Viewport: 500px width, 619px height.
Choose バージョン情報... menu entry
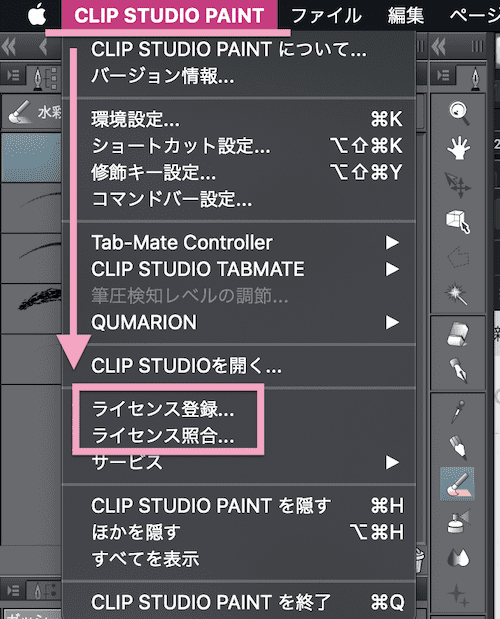pos(238,76)
